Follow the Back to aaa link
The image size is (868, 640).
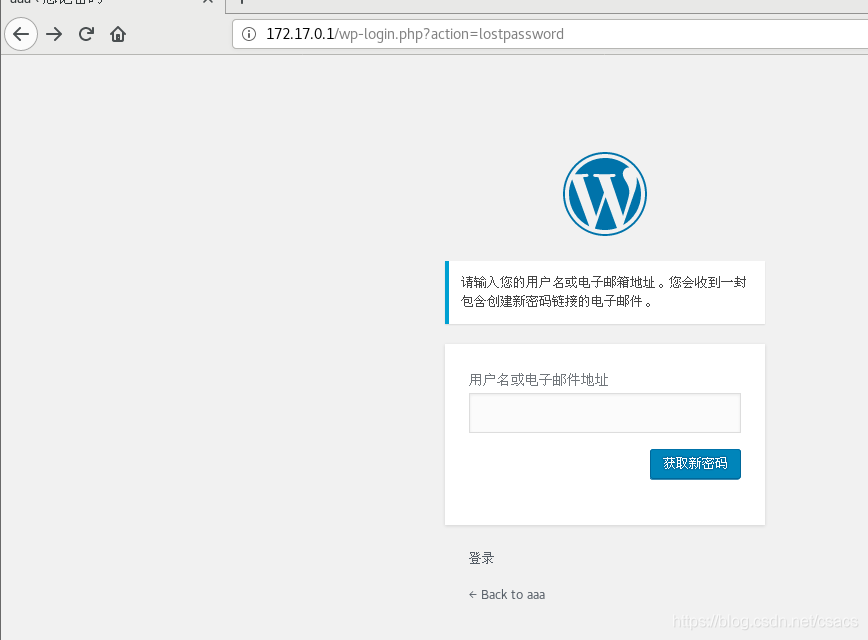tap(507, 595)
